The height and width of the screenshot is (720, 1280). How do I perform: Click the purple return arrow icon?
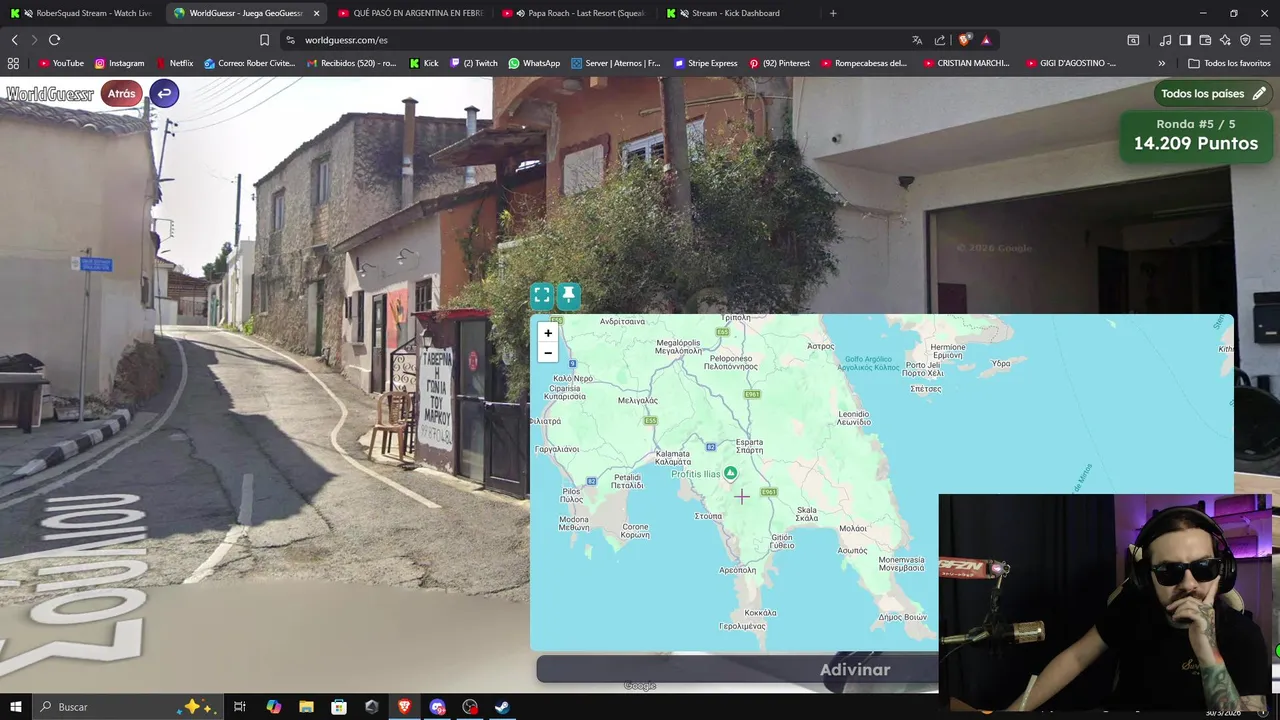(x=164, y=94)
